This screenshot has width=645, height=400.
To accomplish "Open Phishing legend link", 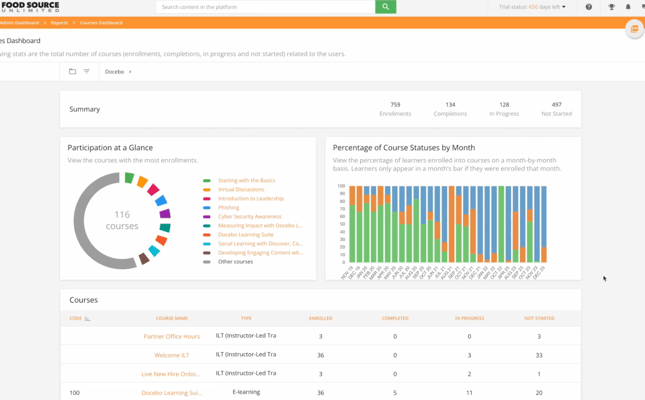I will 228,207.
